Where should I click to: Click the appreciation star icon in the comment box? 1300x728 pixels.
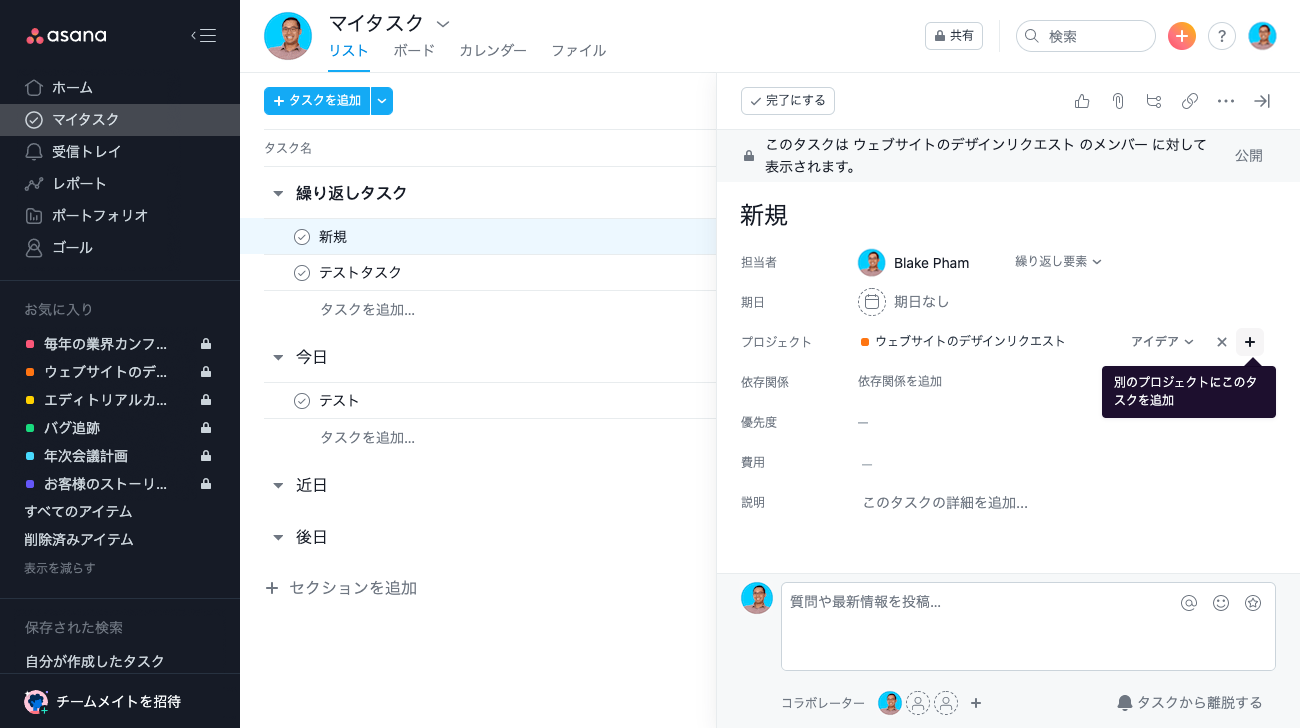coord(1253,603)
